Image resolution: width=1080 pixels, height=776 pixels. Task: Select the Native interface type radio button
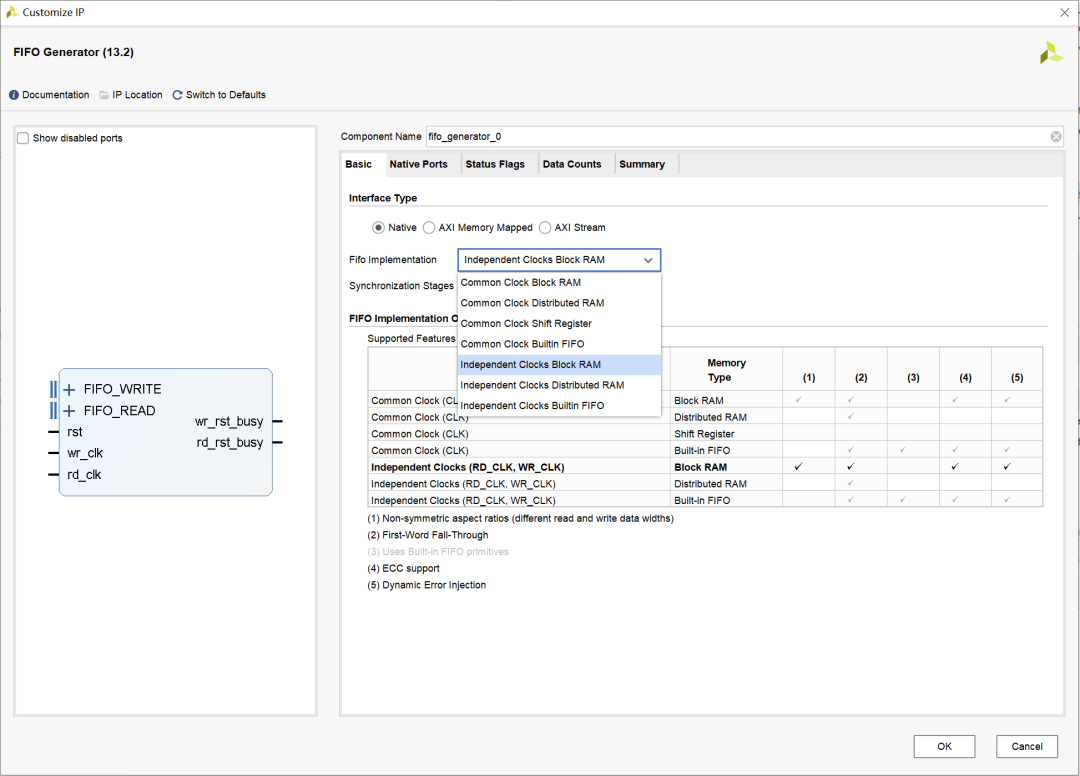(378, 227)
